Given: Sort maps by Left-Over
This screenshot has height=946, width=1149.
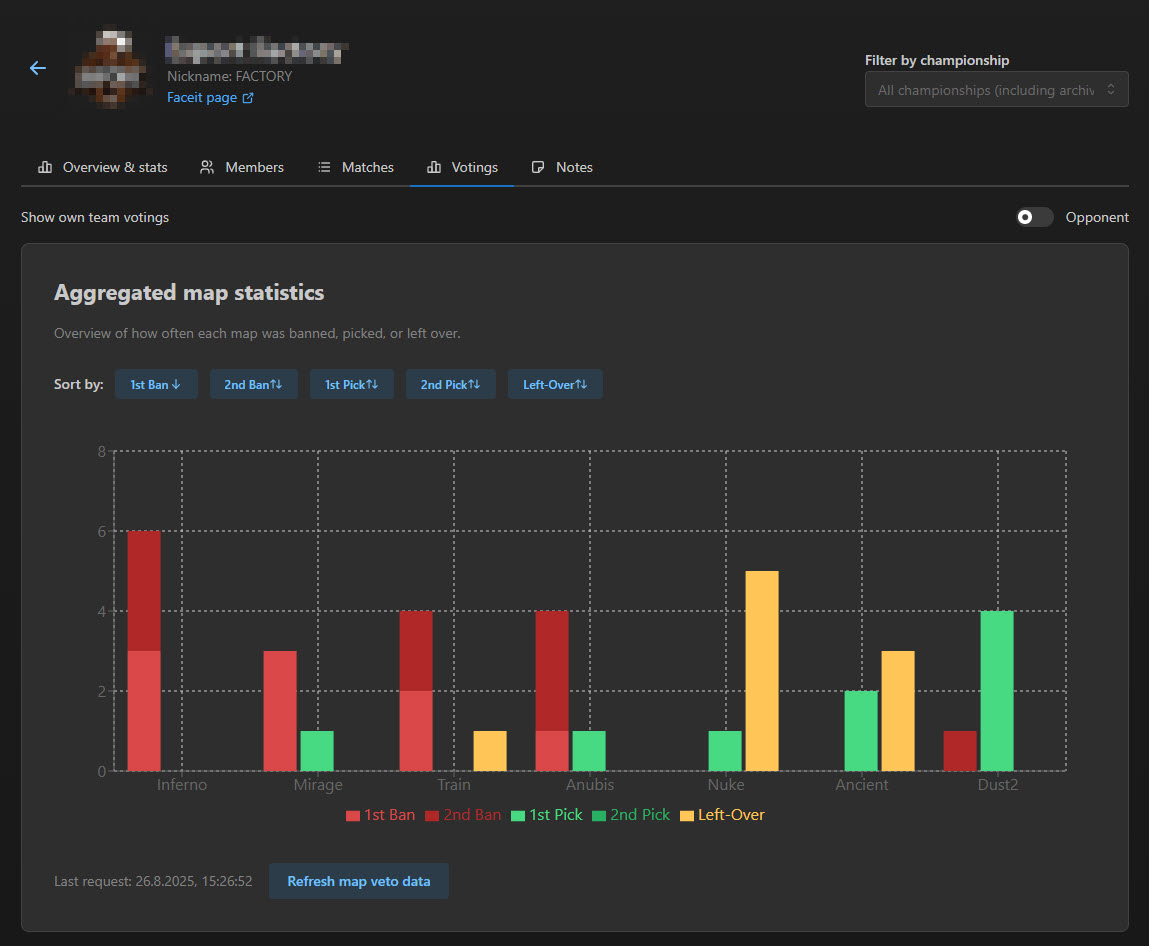Looking at the screenshot, I should coord(555,385).
